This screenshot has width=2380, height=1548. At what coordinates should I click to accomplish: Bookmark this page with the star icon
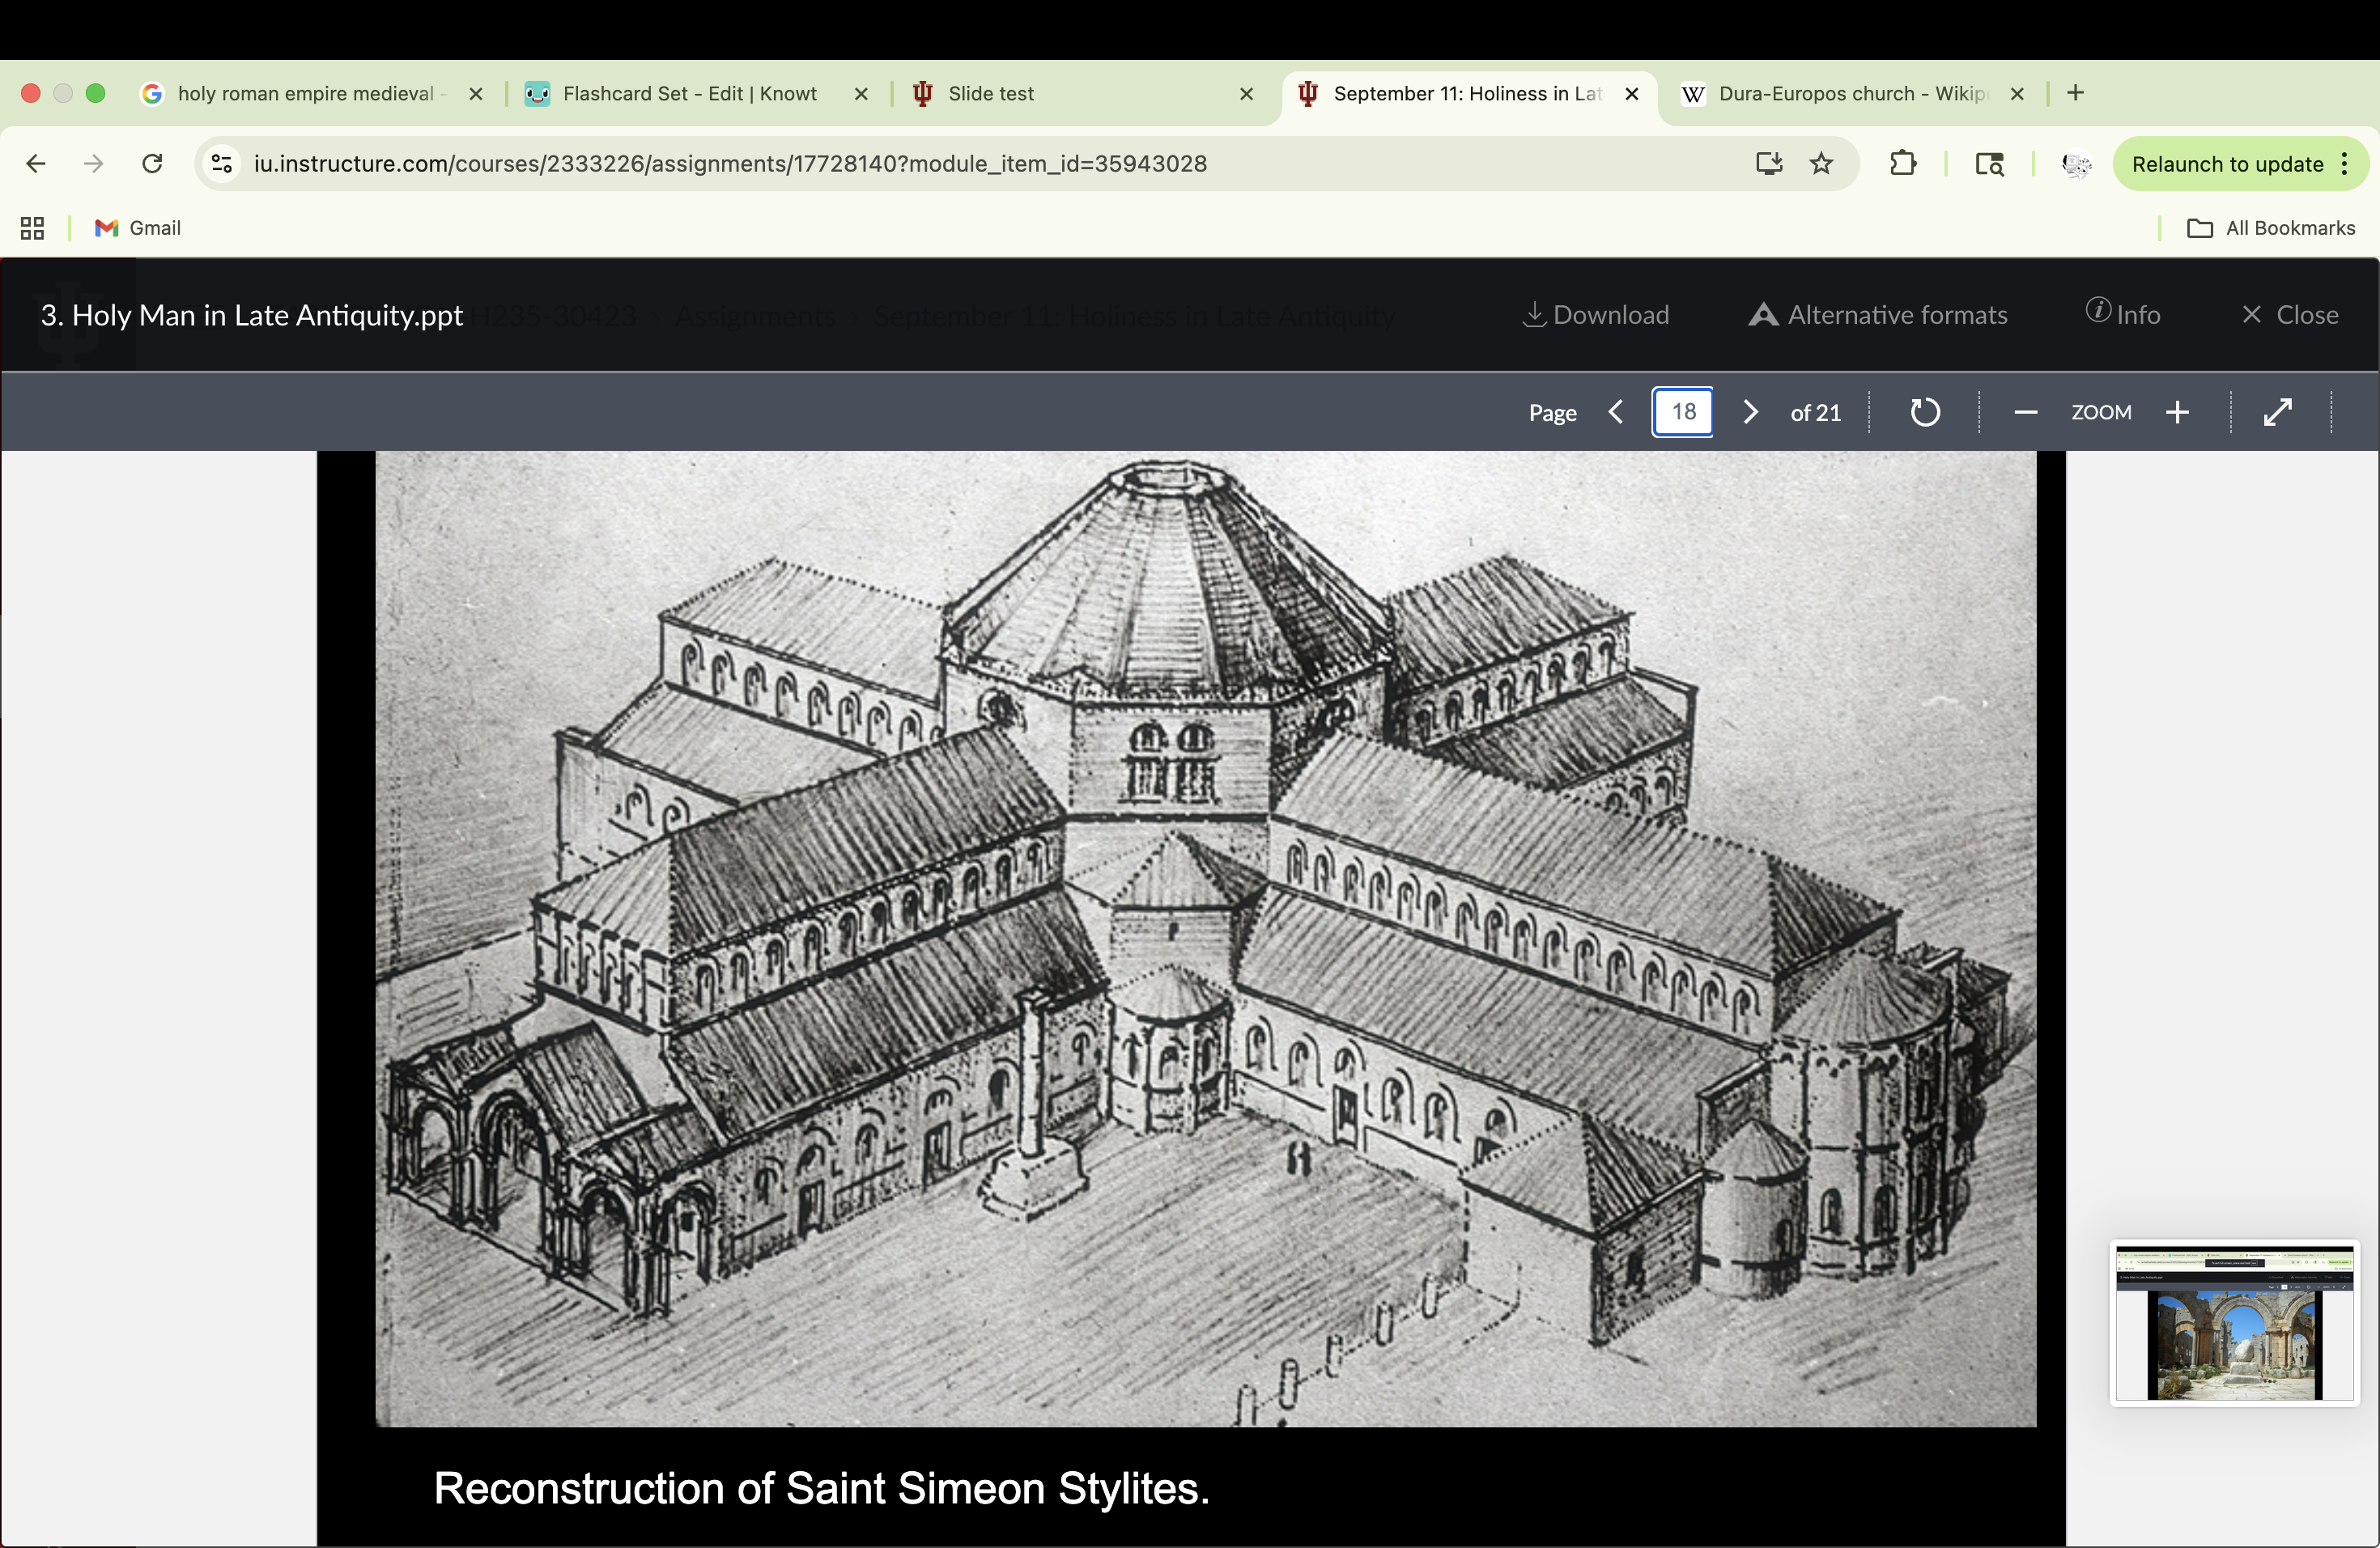[x=1821, y=163]
